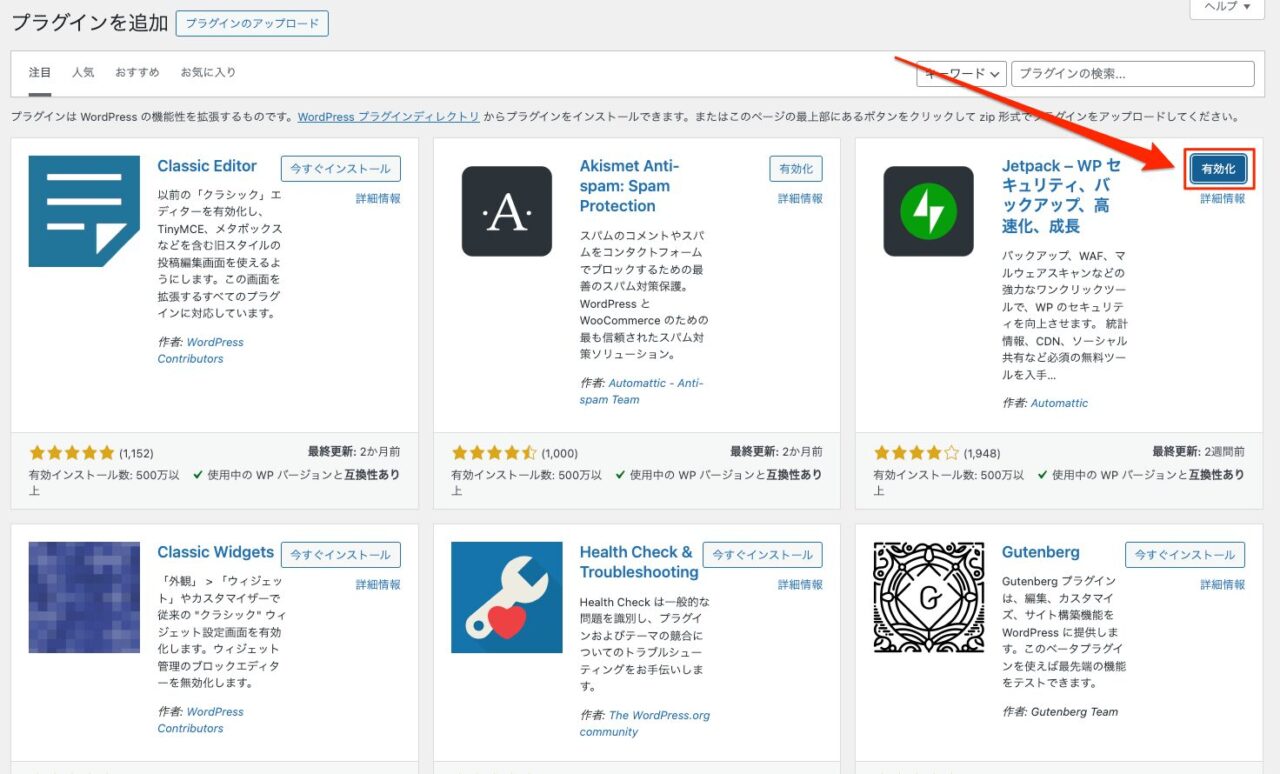
Task: Select the Jetpack 最終更新: 2週間前 text
Action: (1198, 452)
